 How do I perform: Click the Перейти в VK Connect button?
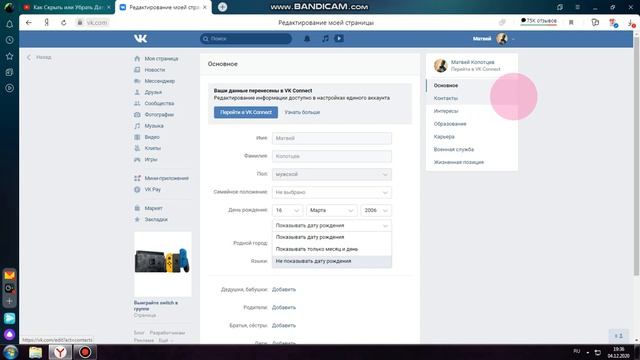[246, 112]
